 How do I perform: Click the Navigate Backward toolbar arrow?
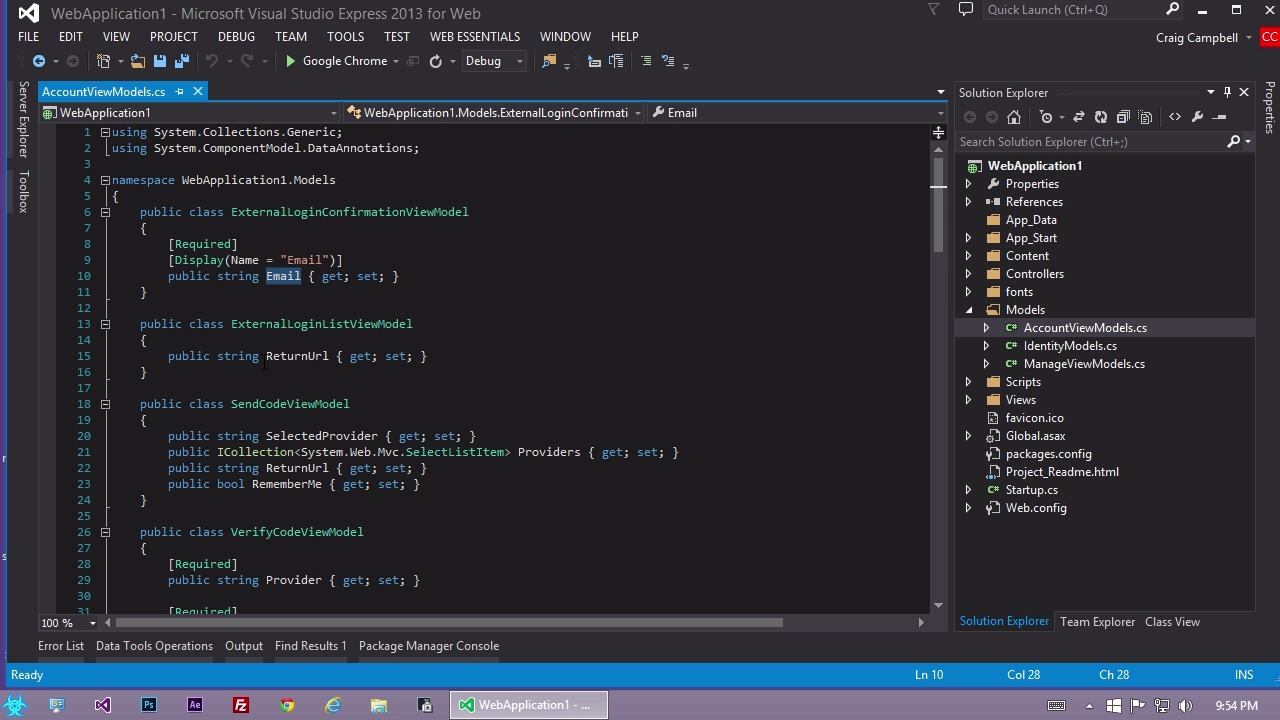pos(38,61)
